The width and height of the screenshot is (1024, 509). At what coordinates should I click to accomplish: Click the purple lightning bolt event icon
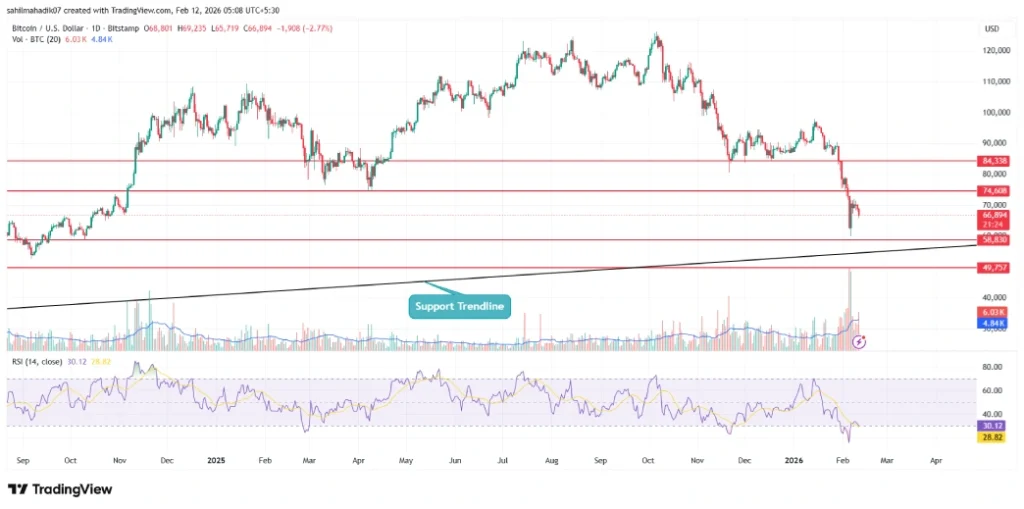tap(860, 341)
